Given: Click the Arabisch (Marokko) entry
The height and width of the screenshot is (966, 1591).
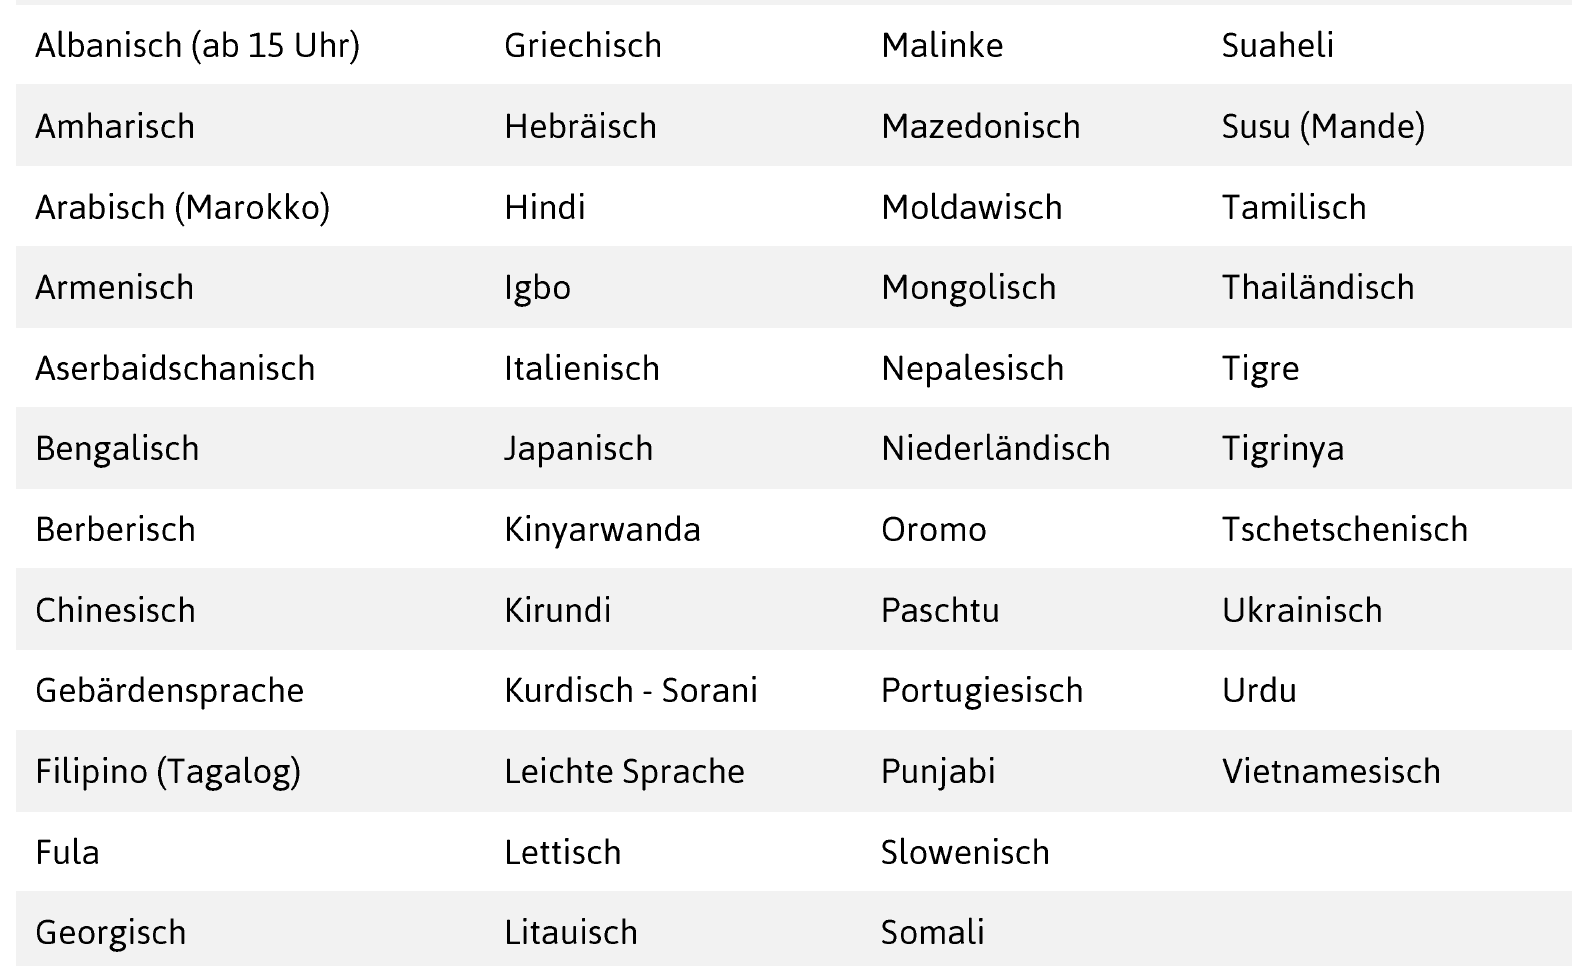Looking at the screenshot, I should (x=182, y=208).
